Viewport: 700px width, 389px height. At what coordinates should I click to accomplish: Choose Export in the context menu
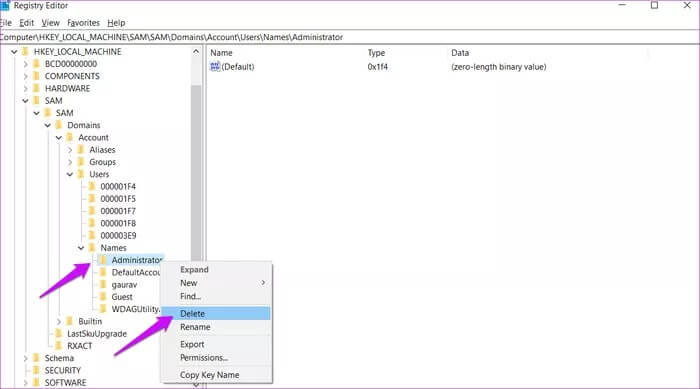point(216,344)
